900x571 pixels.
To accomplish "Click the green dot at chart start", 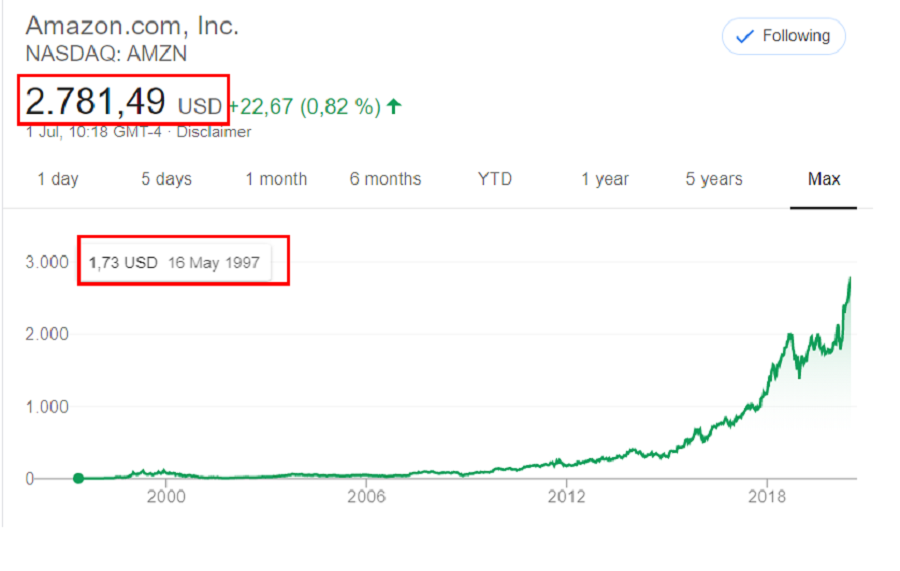I will pos(79,478).
